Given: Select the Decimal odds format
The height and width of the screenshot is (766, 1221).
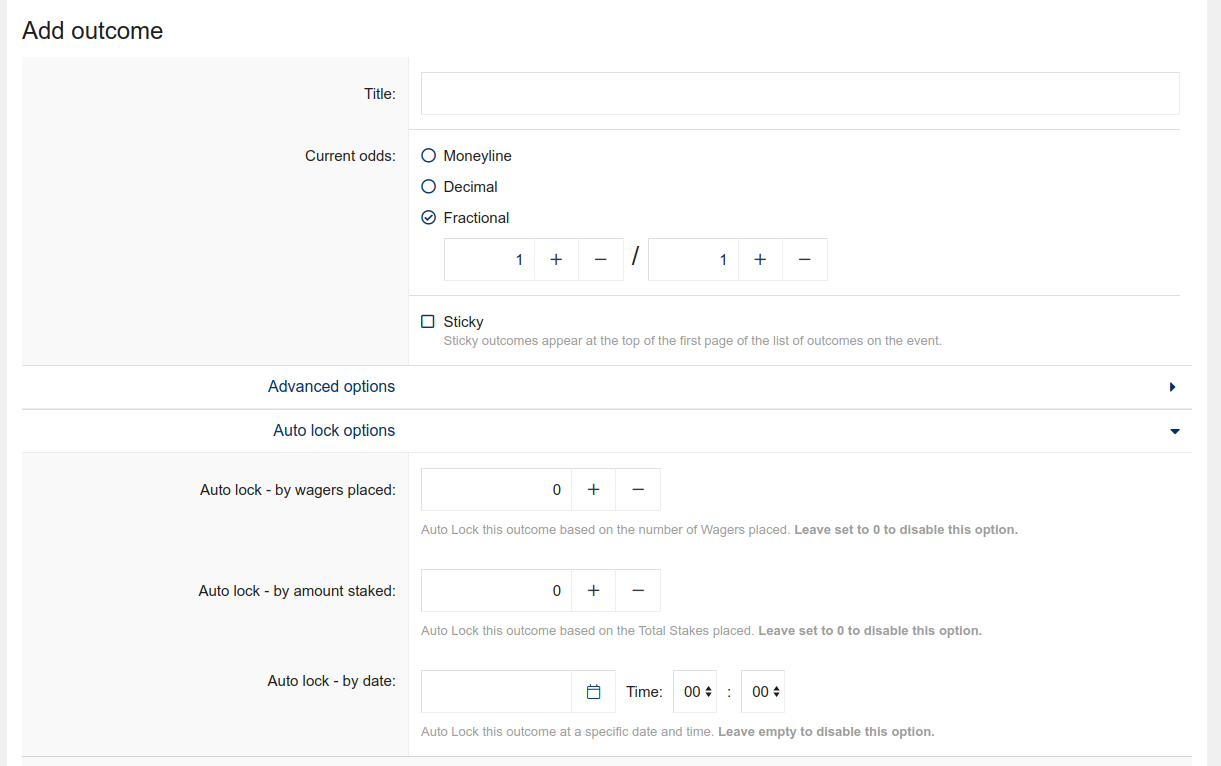Looking at the screenshot, I should point(429,187).
